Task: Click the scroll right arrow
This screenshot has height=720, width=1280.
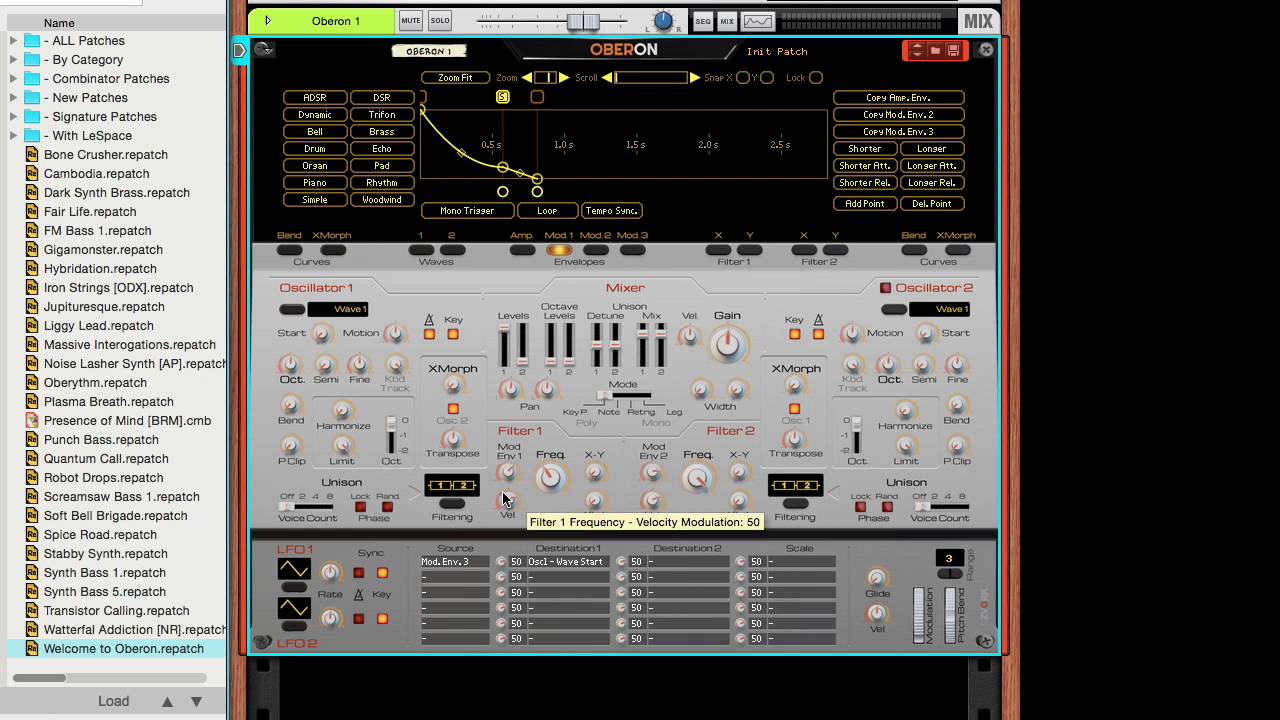Action: [x=695, y=78]
